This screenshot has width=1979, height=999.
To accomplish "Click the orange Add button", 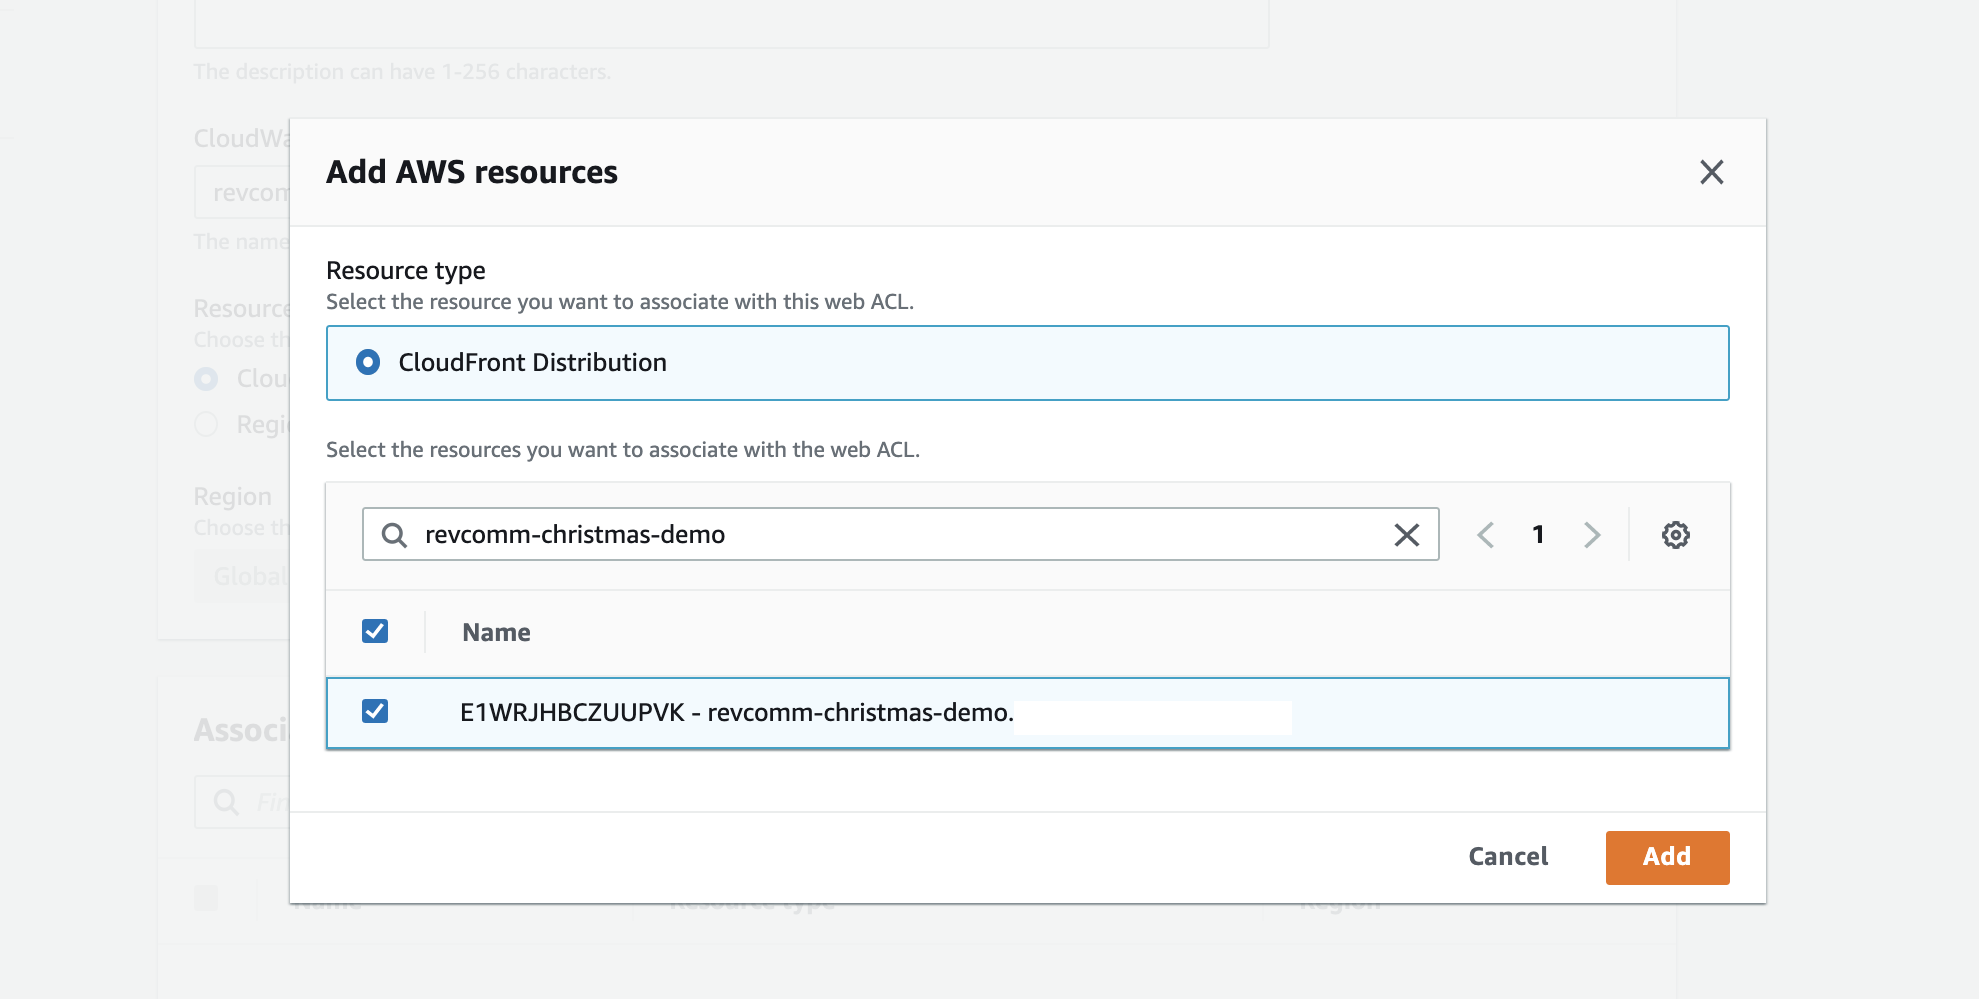I will pyautogui.click(x=1666, y=857).
